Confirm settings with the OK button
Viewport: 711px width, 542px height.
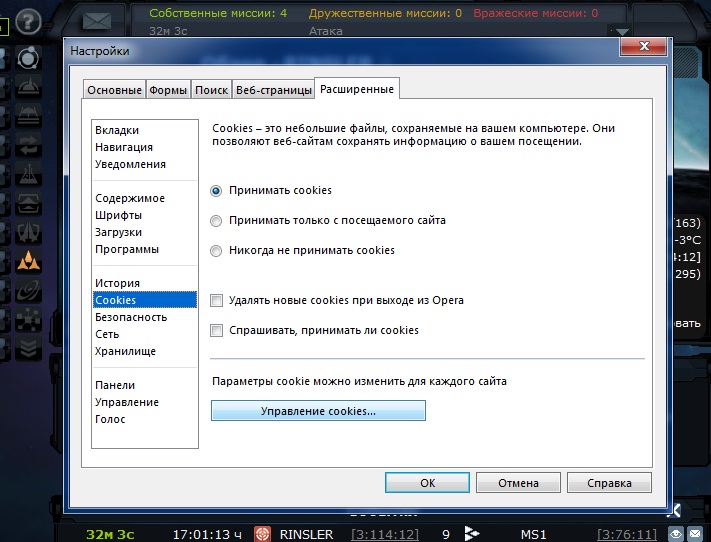pyautogui.click(x=427, y=483)
